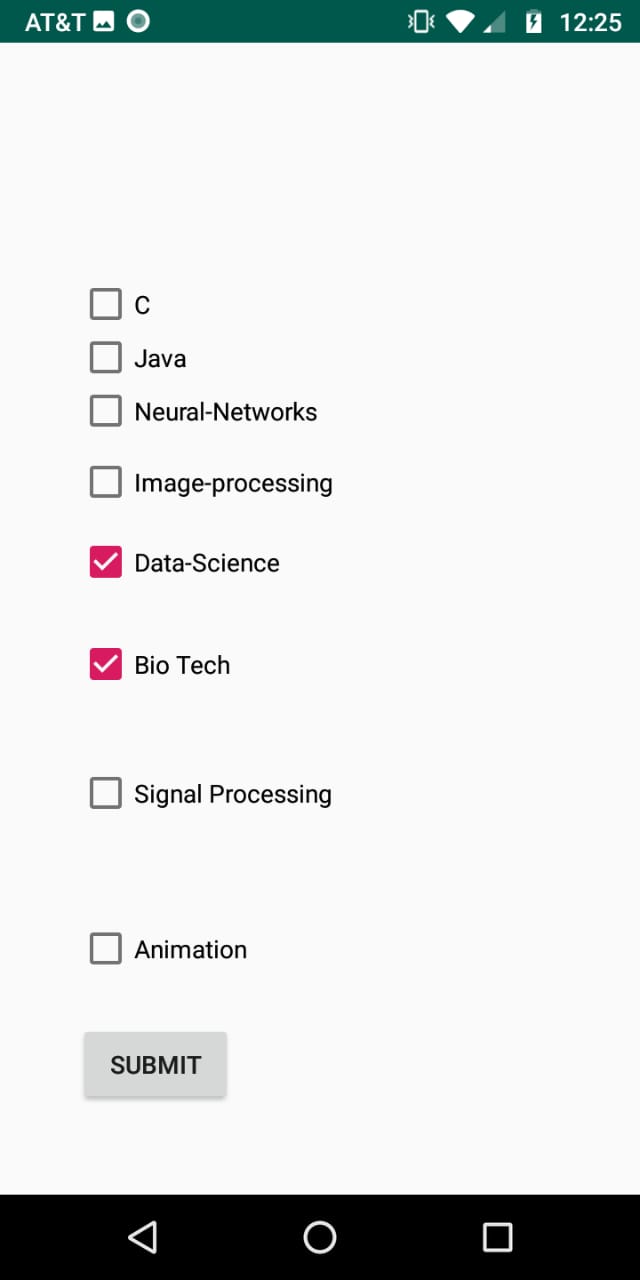Tick the Image-processing checkbox
The height and width of the screenshot is (1280, 640).
(106, 483)
